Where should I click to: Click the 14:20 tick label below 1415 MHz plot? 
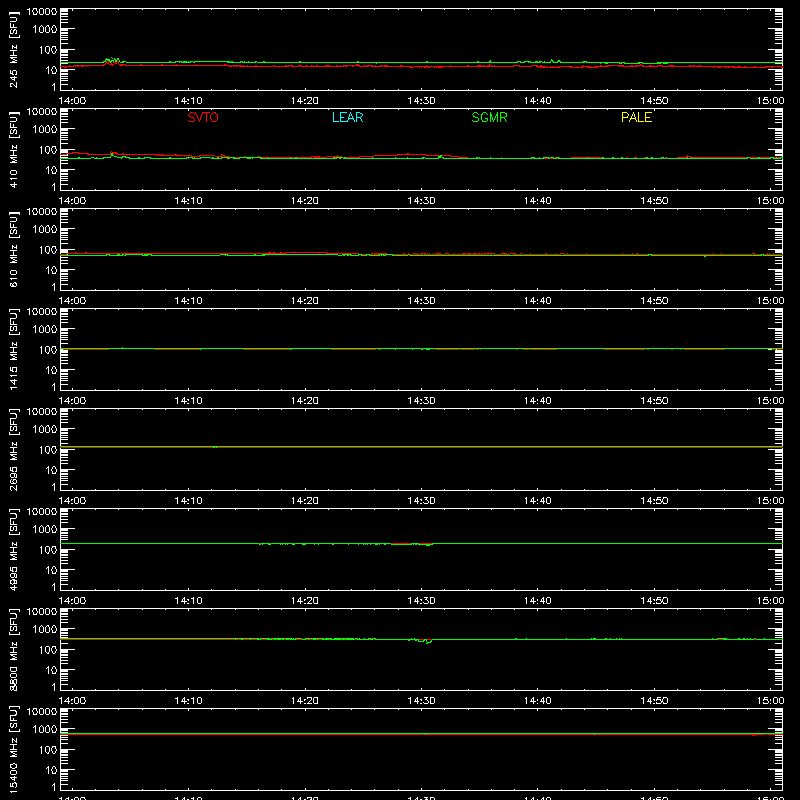pos(305,401)
